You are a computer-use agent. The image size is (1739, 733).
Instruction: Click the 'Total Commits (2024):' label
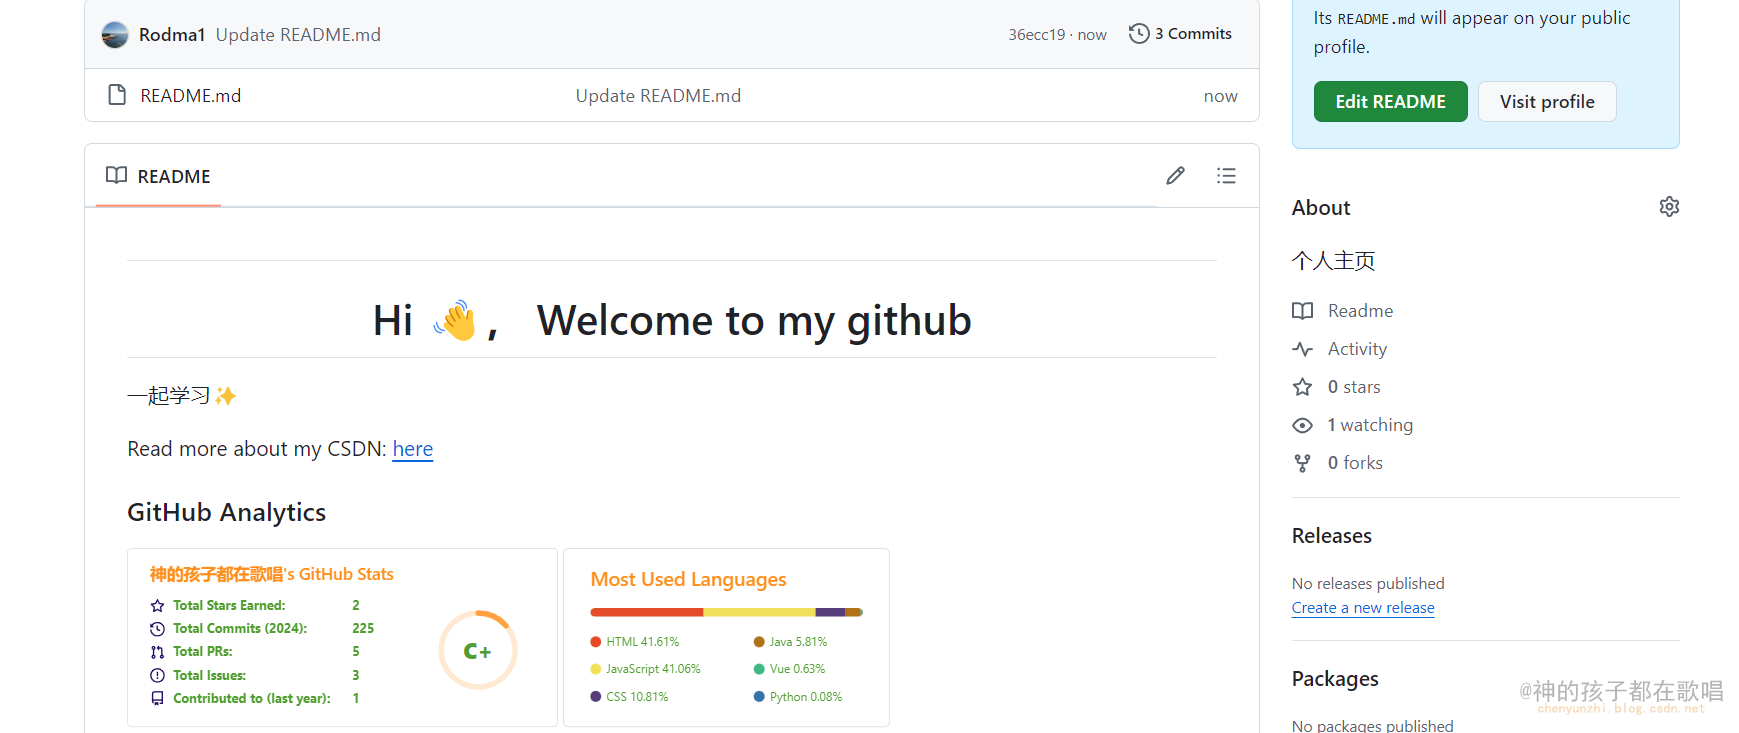pos(240,629)
